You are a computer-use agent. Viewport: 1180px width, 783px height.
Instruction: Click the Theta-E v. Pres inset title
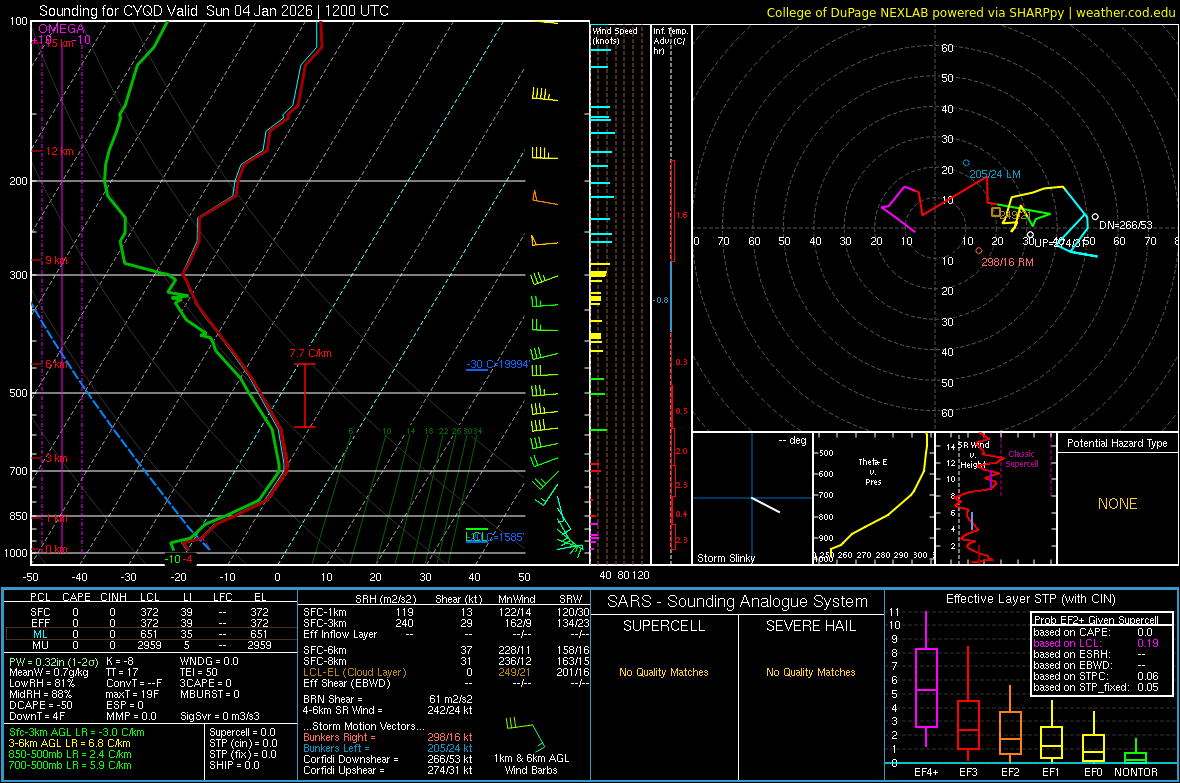(x=873, y=471)
